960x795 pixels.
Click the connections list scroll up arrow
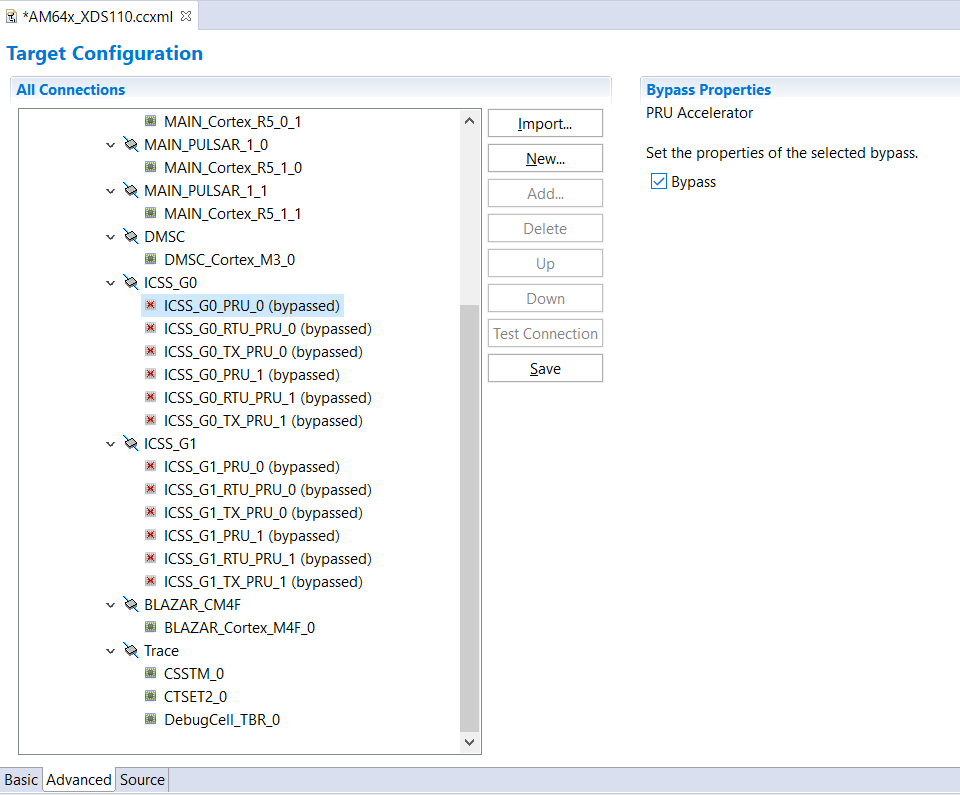point(470,122)
